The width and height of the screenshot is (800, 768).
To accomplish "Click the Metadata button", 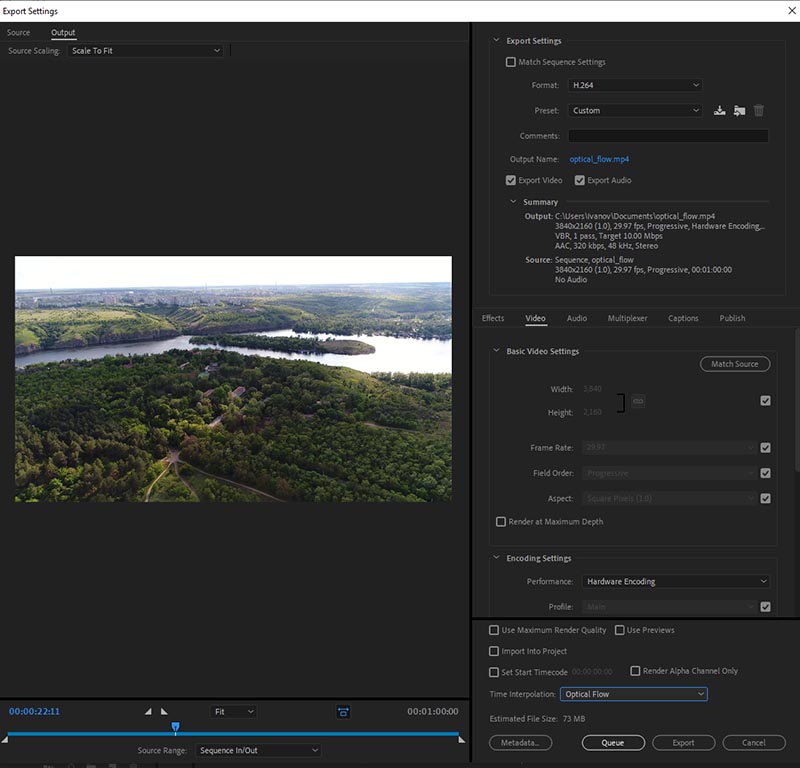I will point(520,742).
